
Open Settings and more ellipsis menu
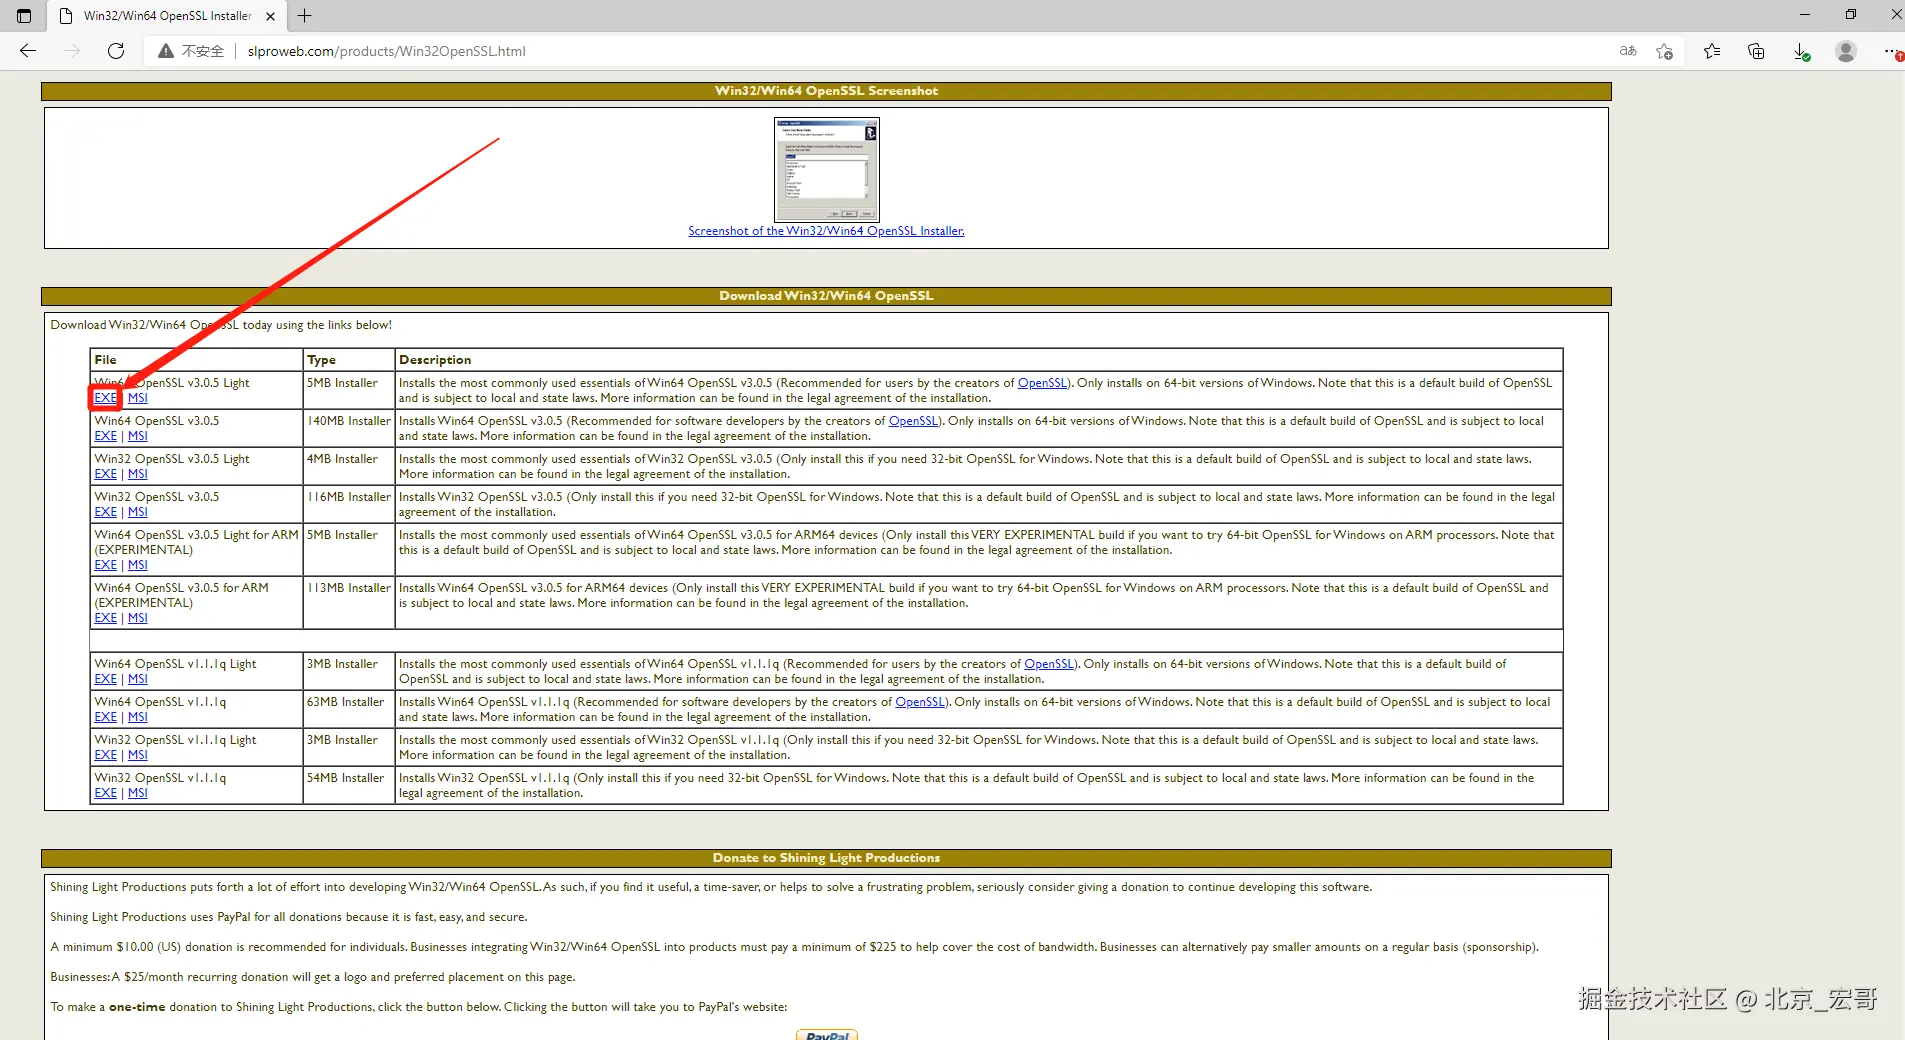click(x=1891, y=51)
